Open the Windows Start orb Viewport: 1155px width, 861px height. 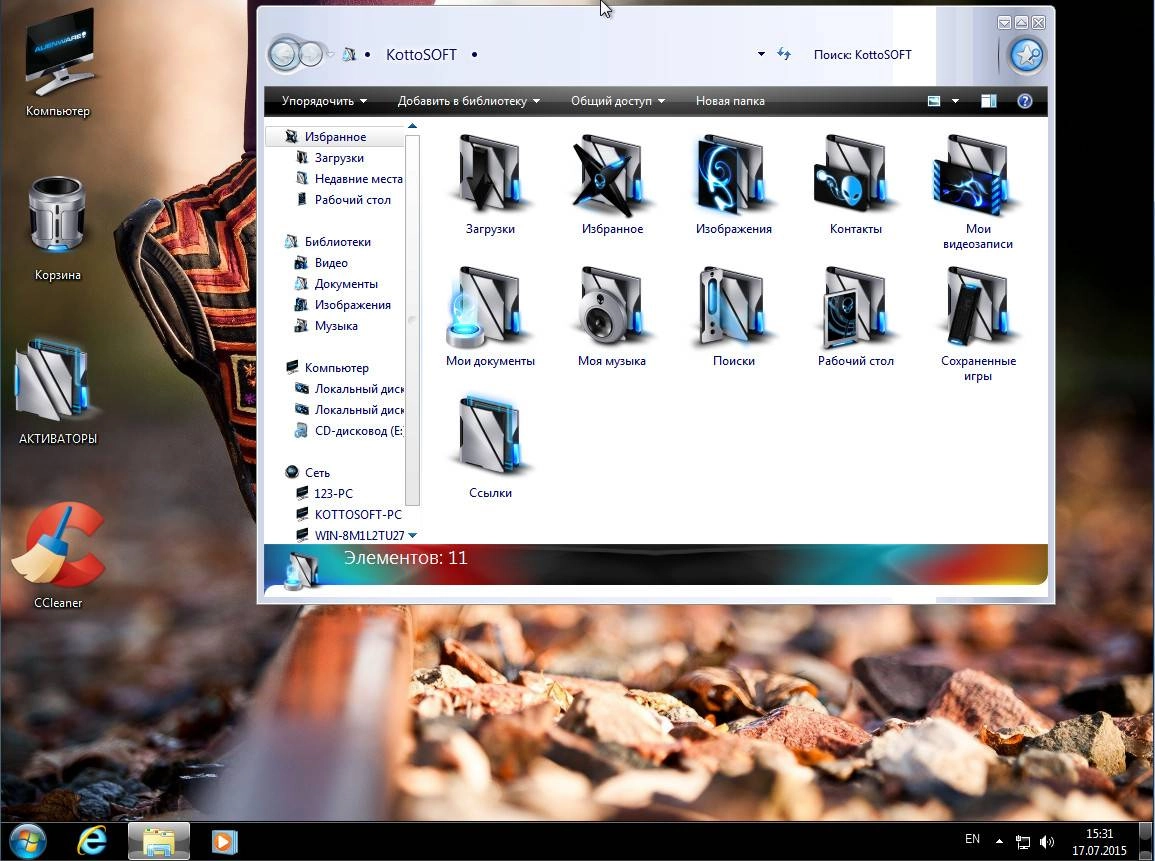pos(27,842)
